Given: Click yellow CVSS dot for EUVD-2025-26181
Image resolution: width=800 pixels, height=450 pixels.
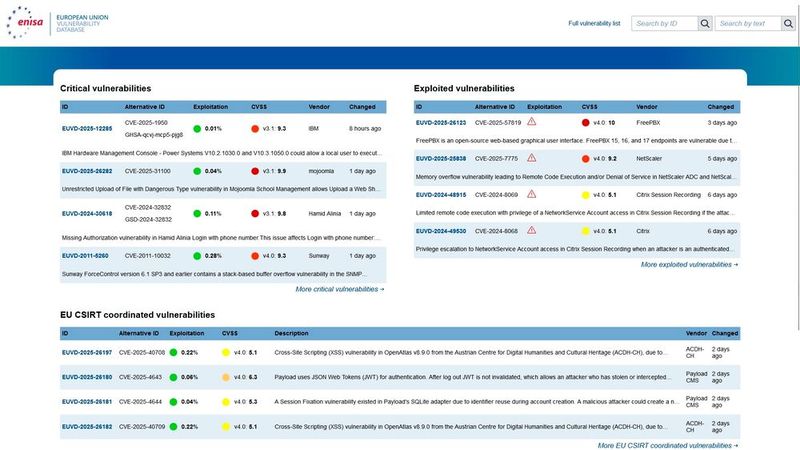Looking at the screenshot, I should (x=226, y=402).
